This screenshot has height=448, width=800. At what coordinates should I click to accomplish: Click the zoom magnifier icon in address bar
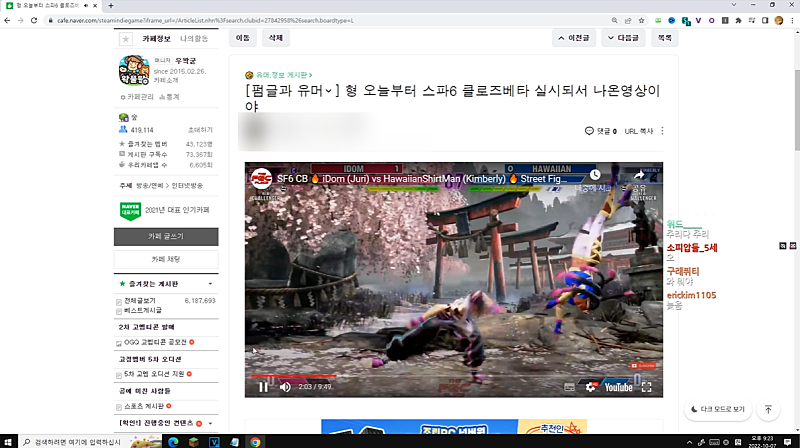click(x=614, y=20)
